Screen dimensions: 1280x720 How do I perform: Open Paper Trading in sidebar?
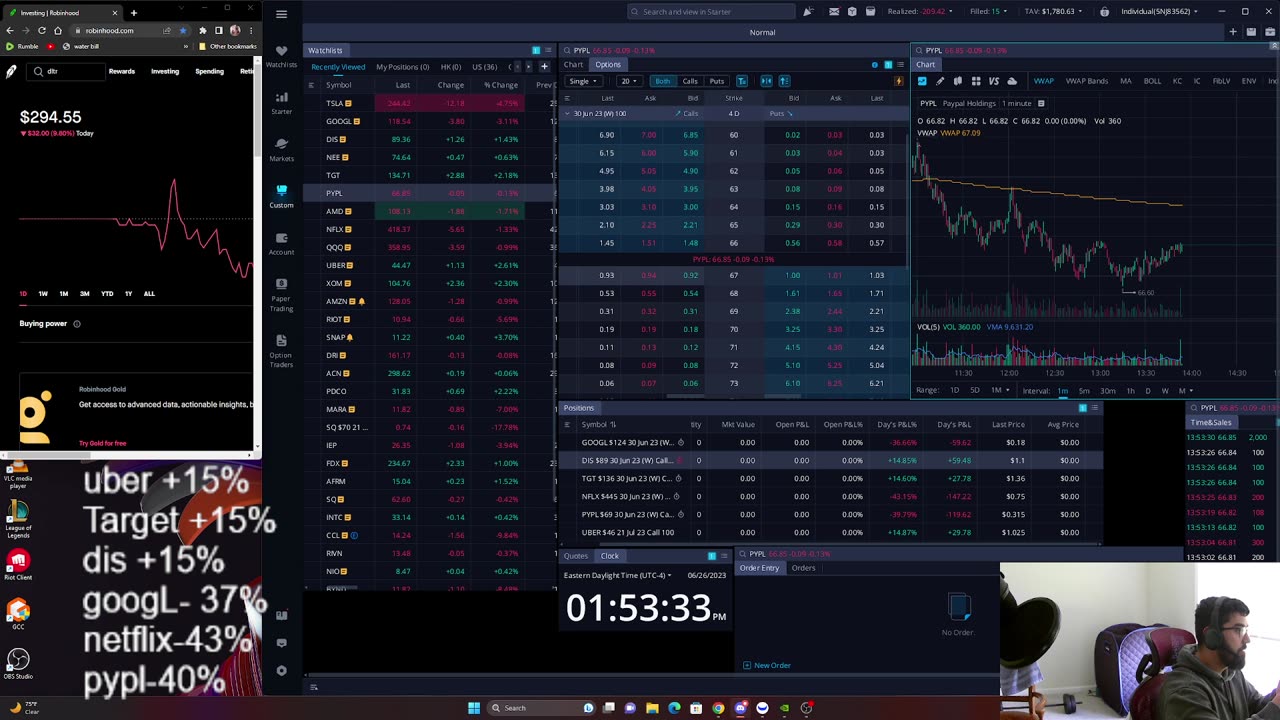(281, 296)
